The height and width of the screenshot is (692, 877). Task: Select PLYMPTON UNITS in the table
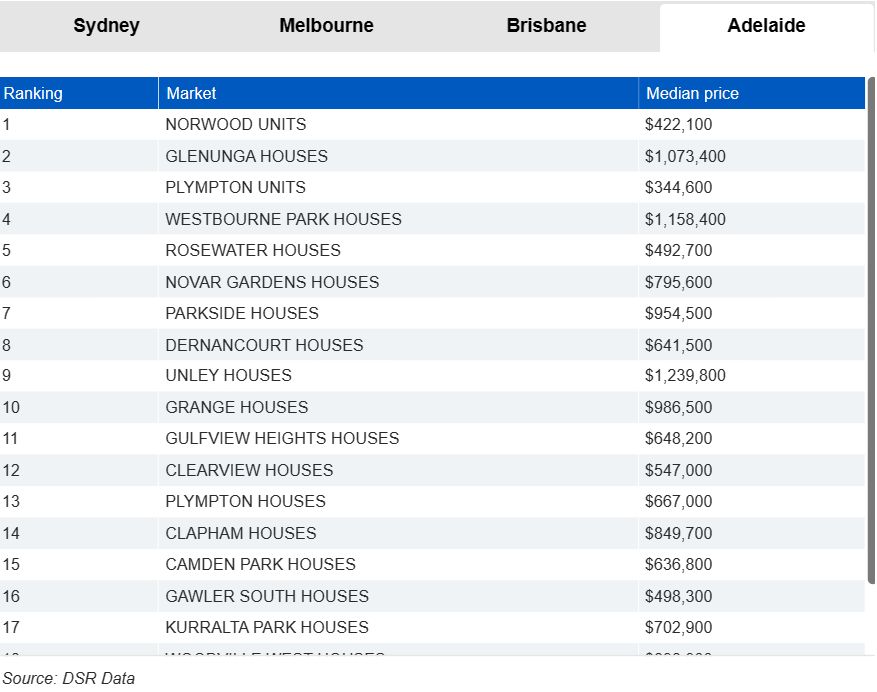pos(236,187)
